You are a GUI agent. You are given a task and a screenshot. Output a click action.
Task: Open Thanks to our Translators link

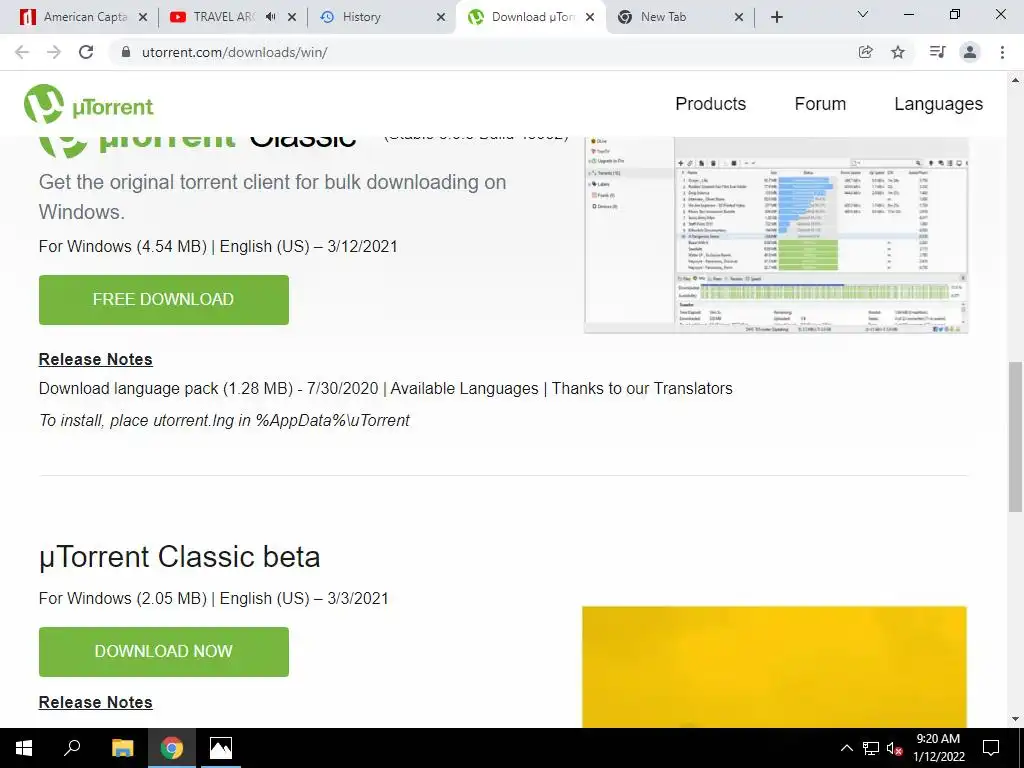coord(642,389)
